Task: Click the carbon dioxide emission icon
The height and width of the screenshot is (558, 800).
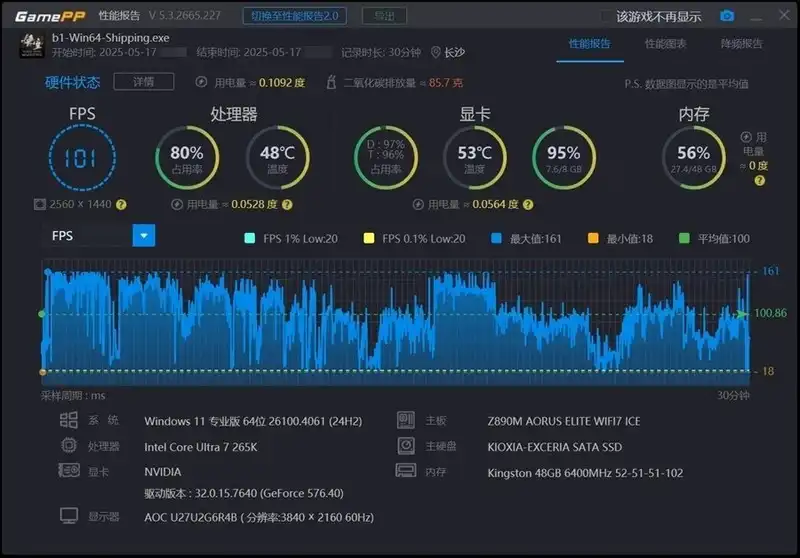Action: coord(331,82)
